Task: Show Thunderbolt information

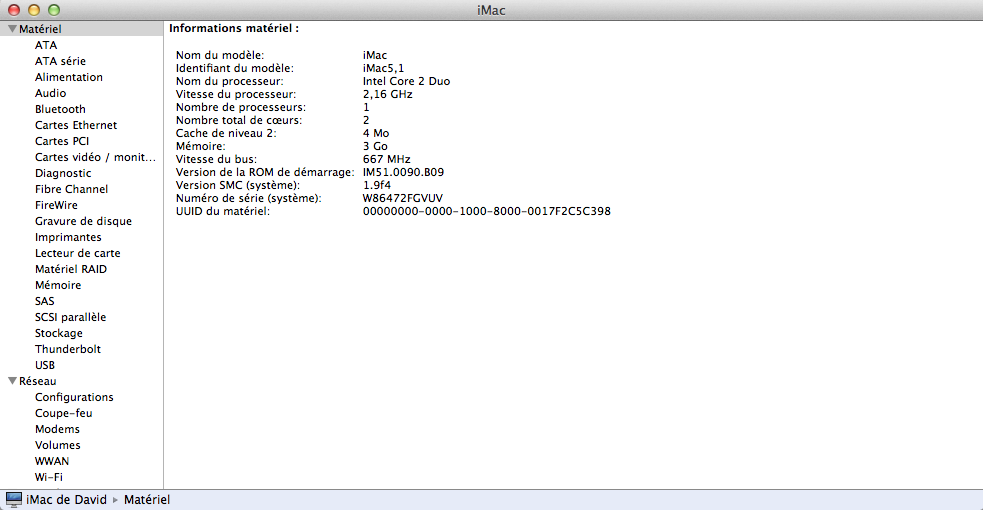Action: [68, 349]
